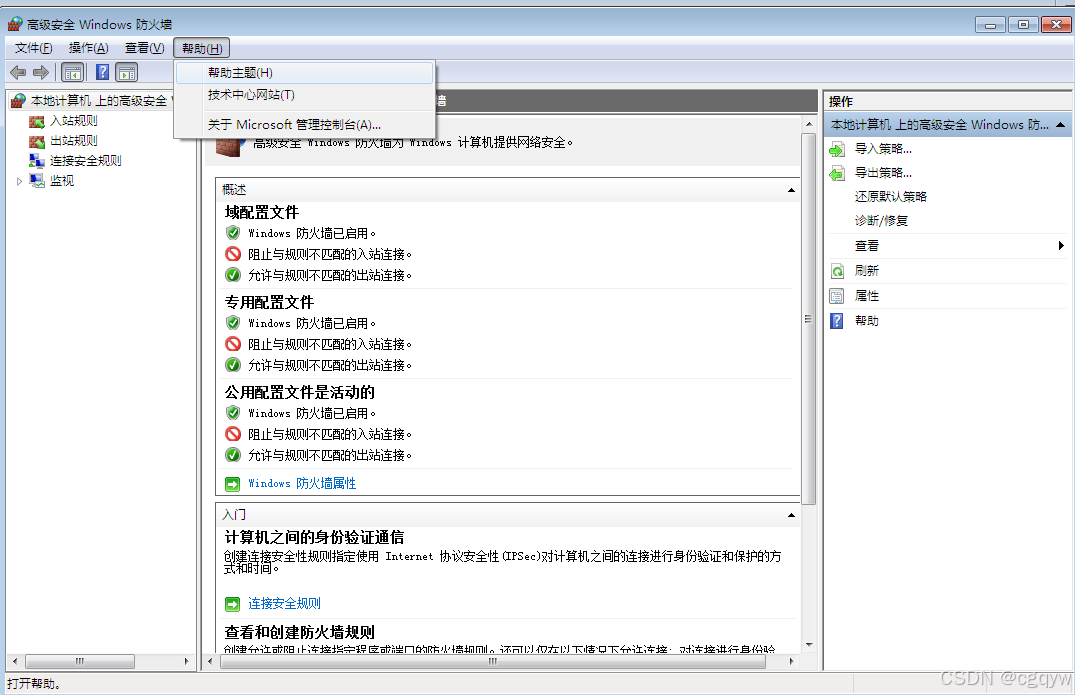
Task: Open the 连接安全规则 link in 入门
Action: (285, 604)
